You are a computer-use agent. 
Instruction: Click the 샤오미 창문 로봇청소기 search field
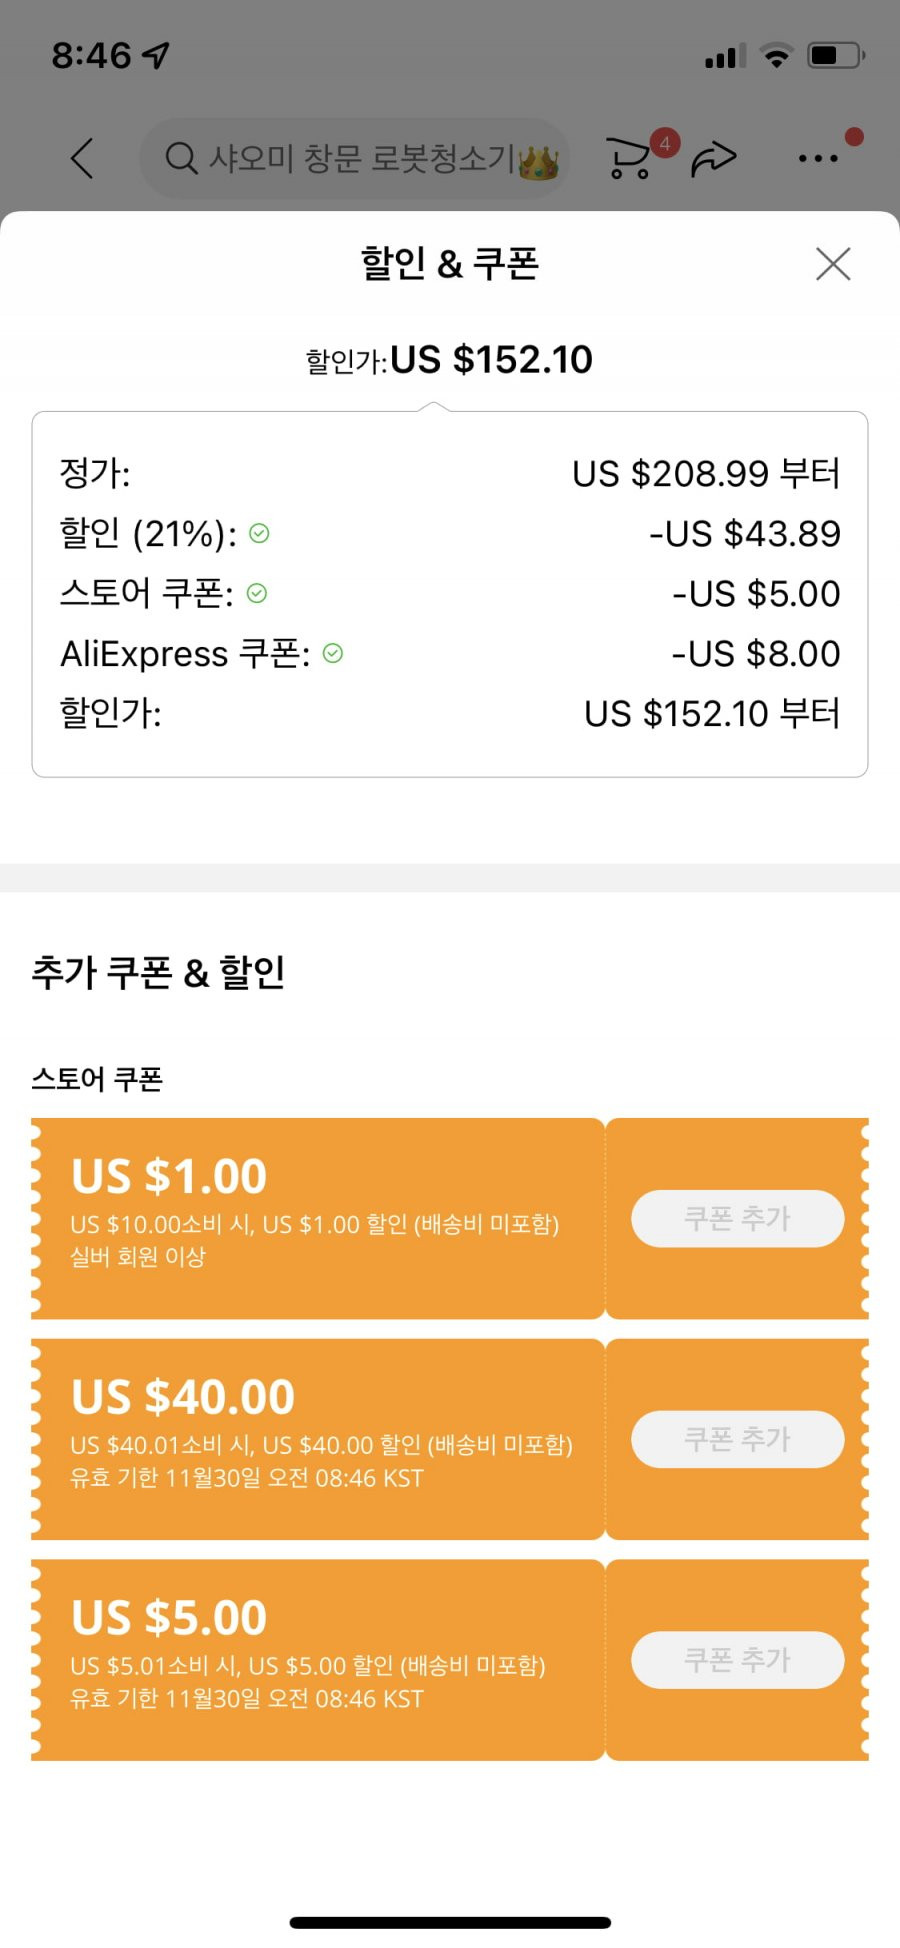pos(355,158)
